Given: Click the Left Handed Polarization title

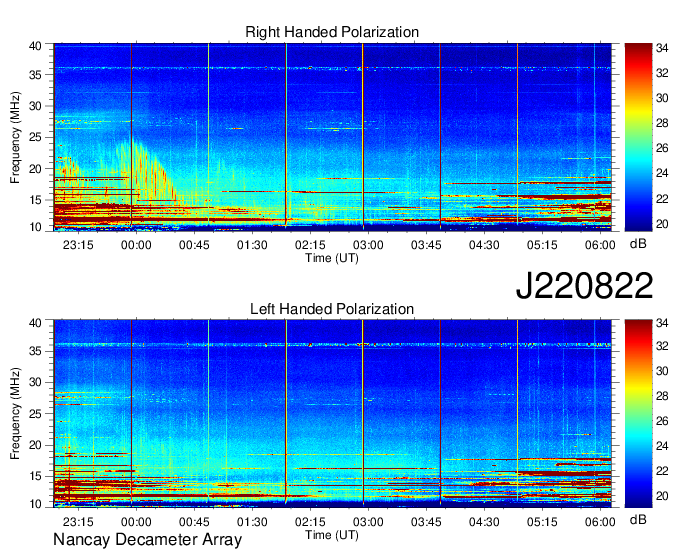Looking at the screenshot, I should (x=332, y=309).
